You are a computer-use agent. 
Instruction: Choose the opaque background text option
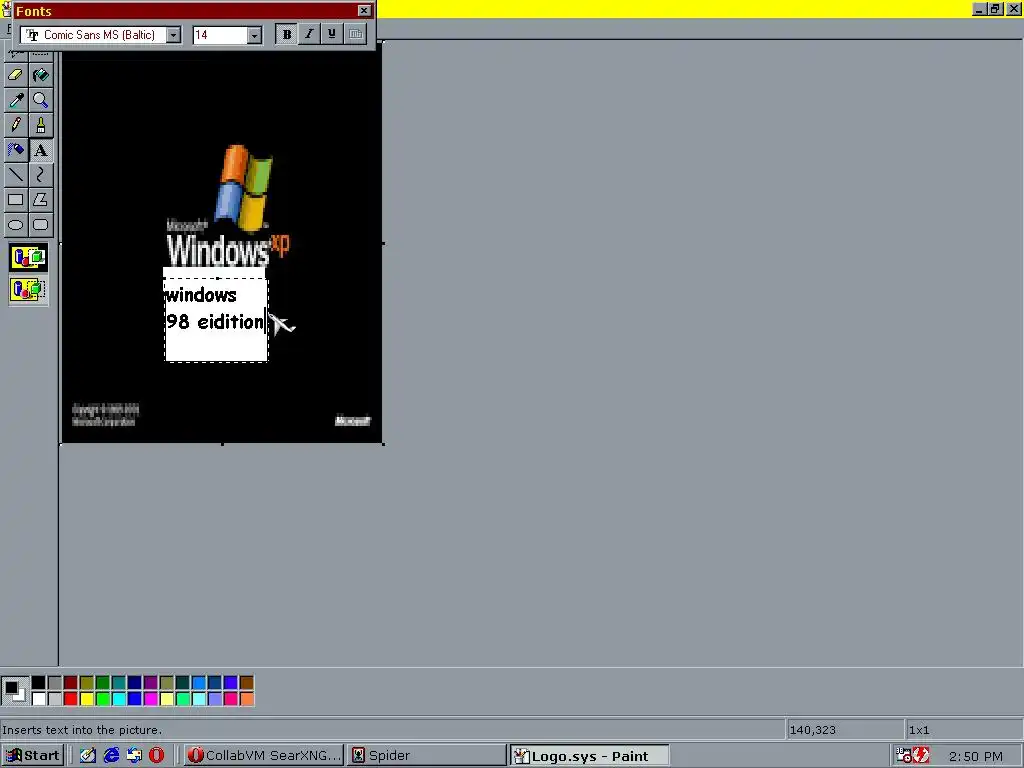[28, 257]
